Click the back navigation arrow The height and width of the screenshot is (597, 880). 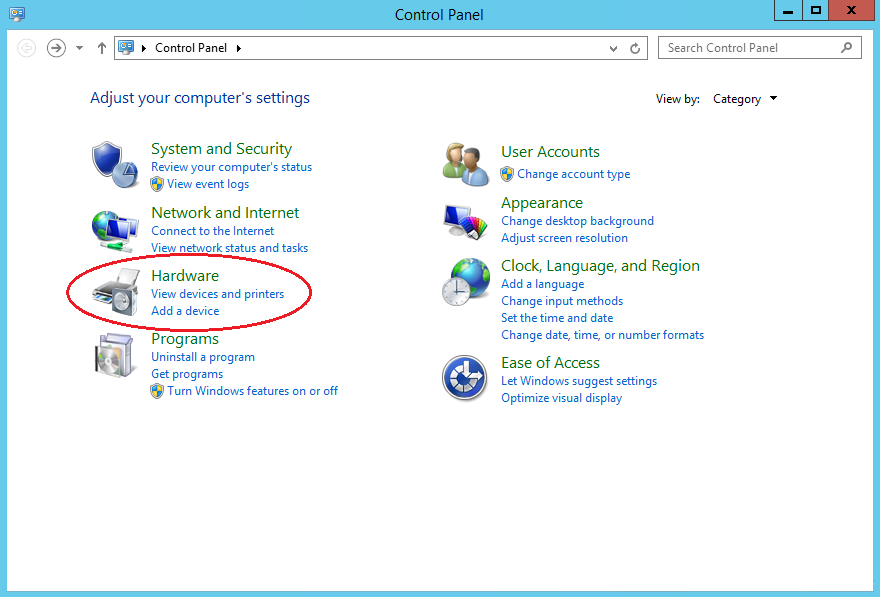(x=27, y=47)
